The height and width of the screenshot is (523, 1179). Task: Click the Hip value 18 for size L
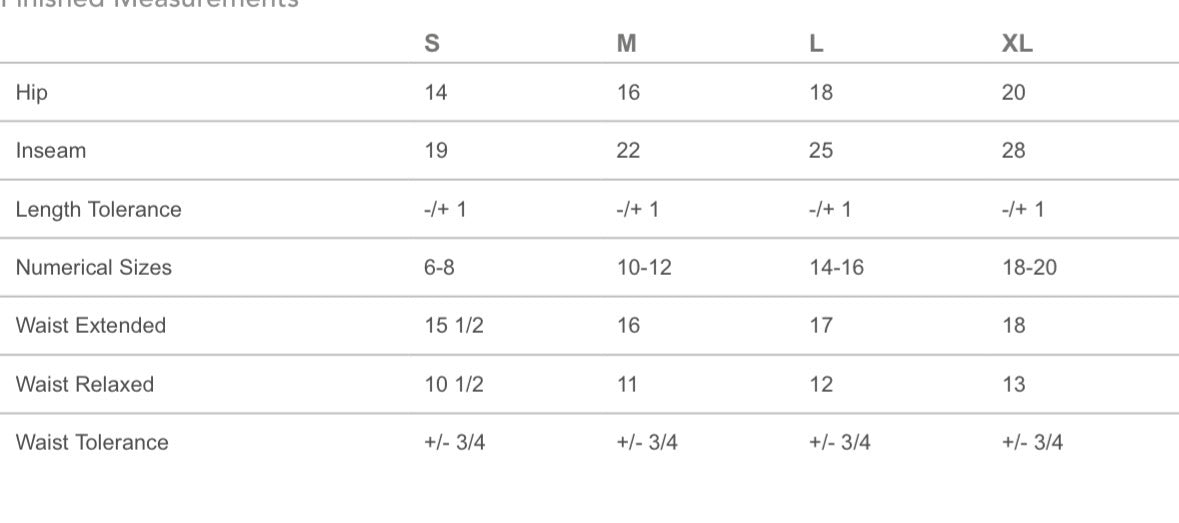pyautogui.click(x=821, y=92)
